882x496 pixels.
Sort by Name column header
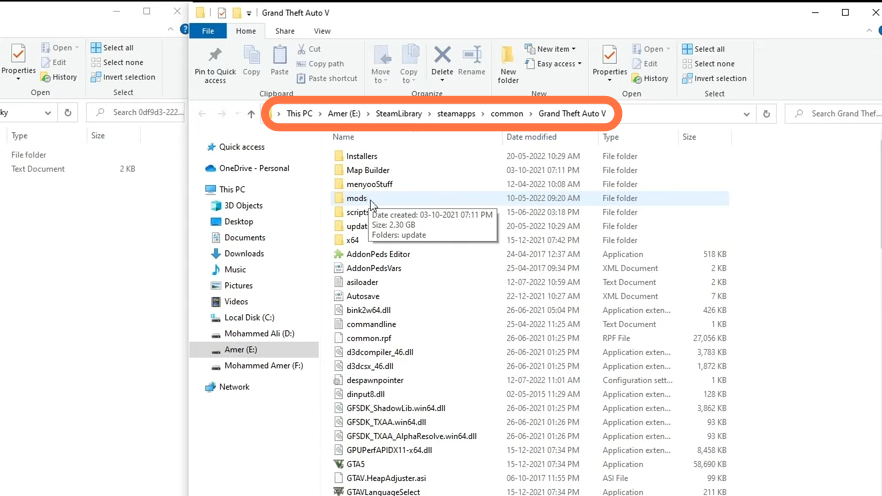coord(343,137)
